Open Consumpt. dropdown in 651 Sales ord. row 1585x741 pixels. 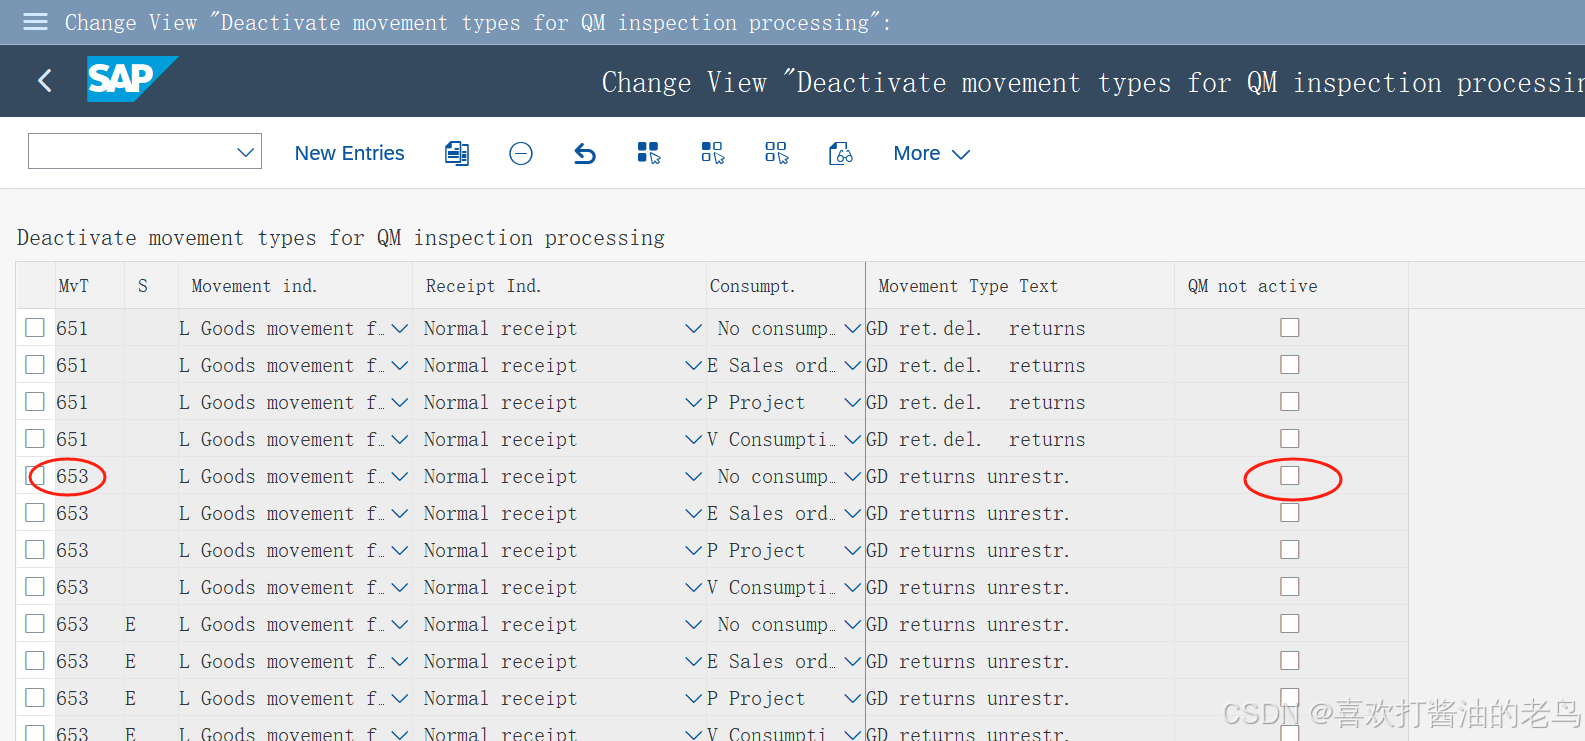(853, 365)
